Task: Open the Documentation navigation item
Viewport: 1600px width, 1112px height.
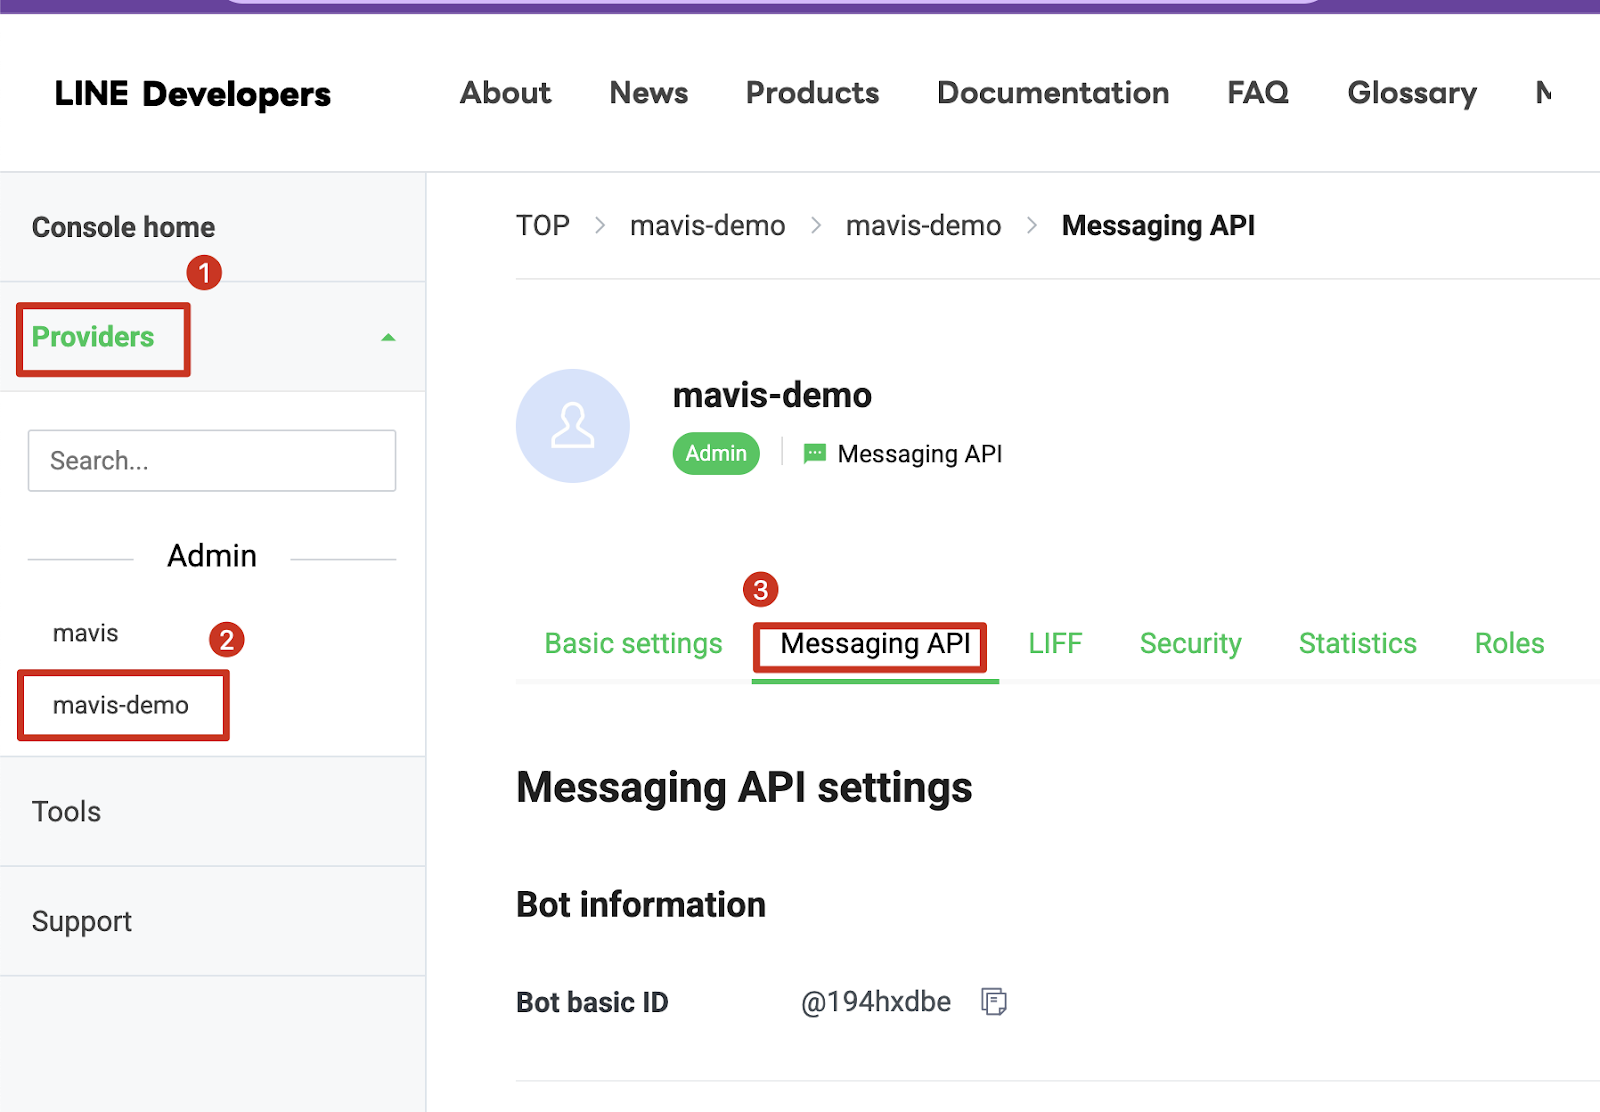Action: pyautogui.click(x=1053, y=93)
